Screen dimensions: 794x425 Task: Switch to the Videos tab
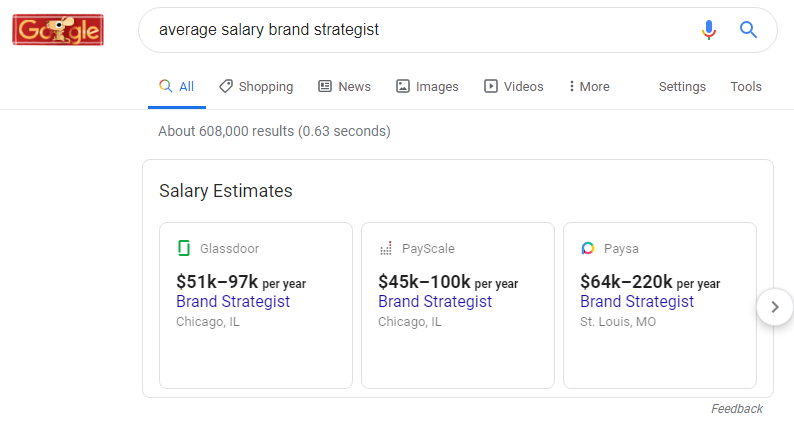[513, 87]
